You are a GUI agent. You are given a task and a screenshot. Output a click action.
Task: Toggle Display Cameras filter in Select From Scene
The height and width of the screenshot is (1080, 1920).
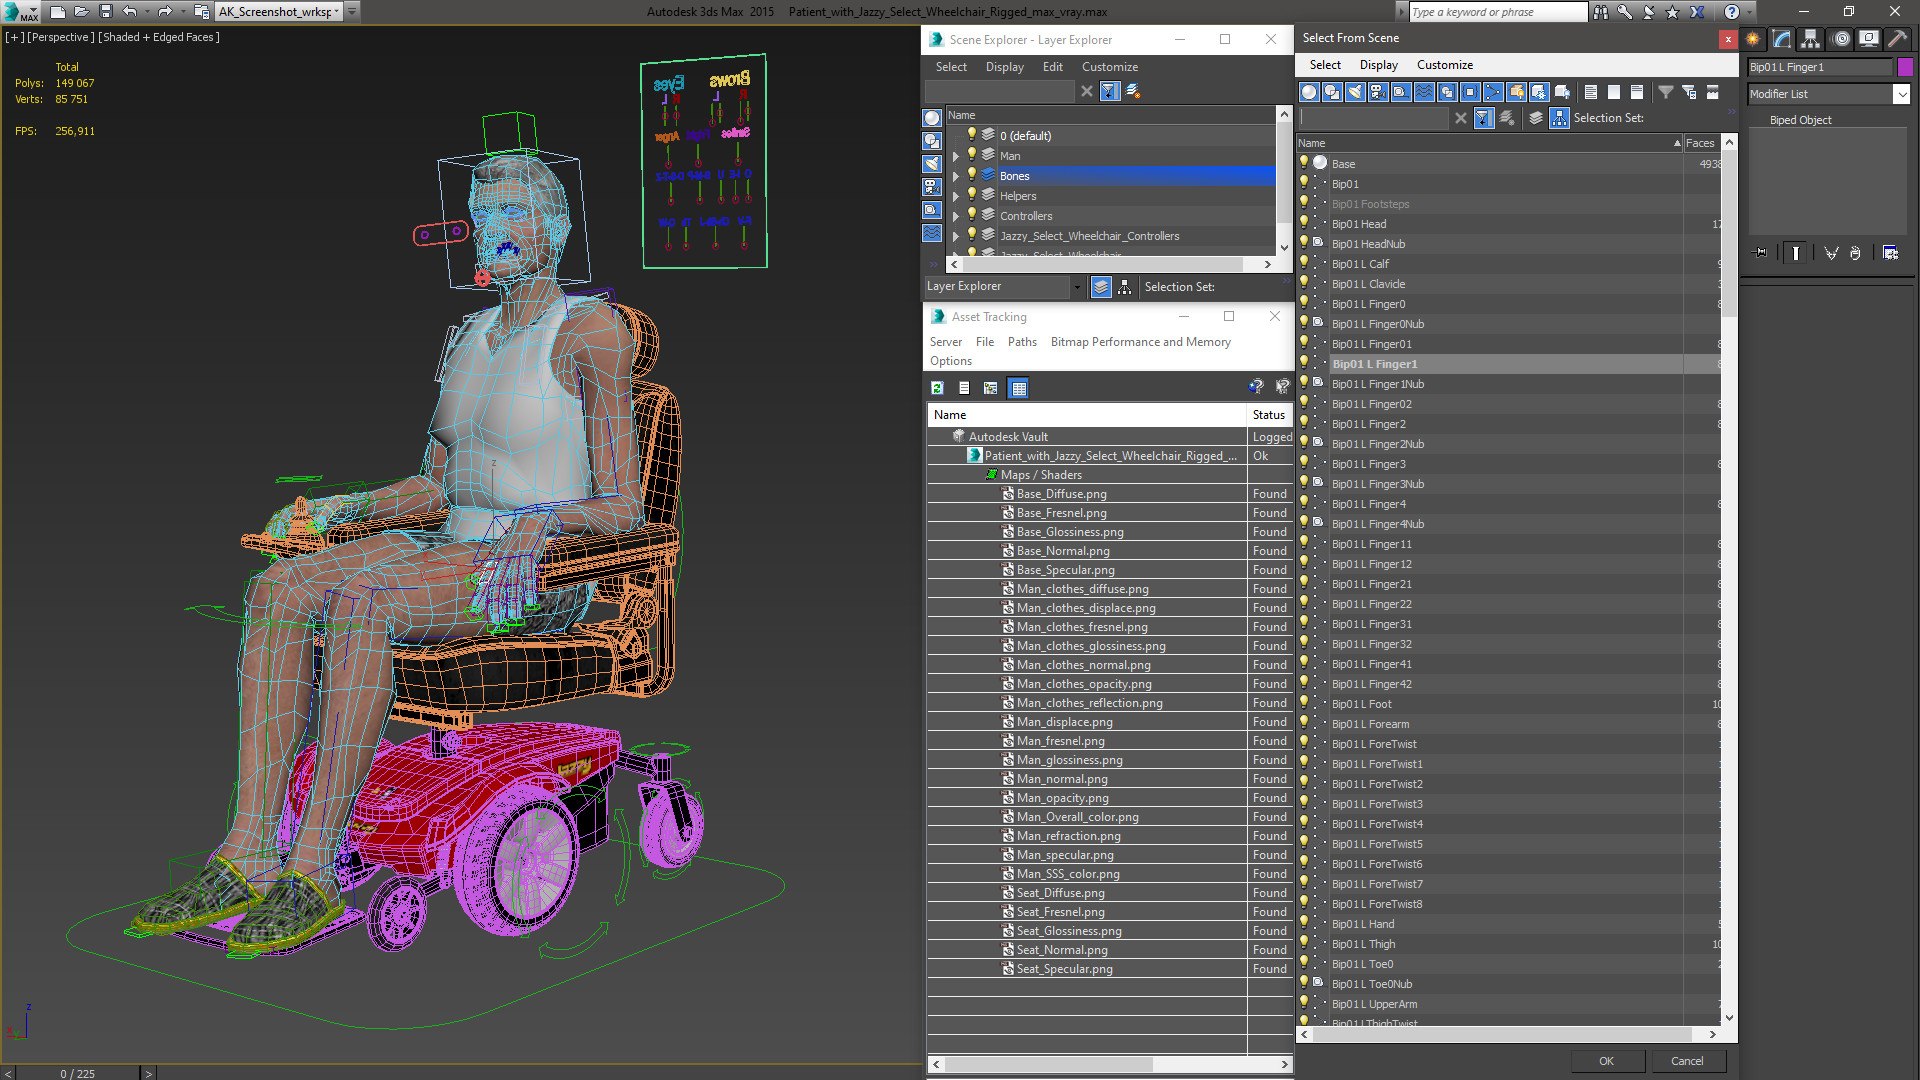[x=1378, y=92]
